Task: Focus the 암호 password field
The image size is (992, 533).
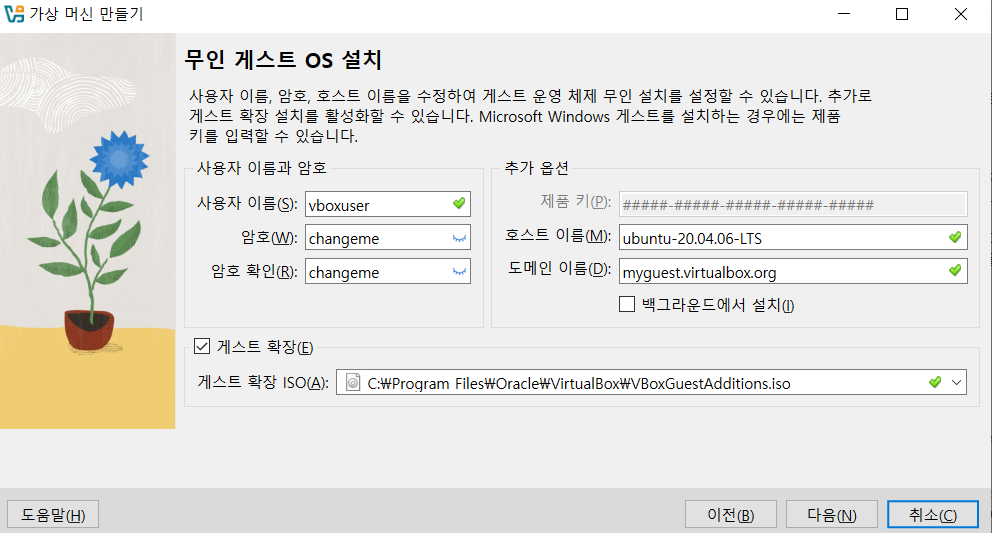Action: click(x=388, y=237)
